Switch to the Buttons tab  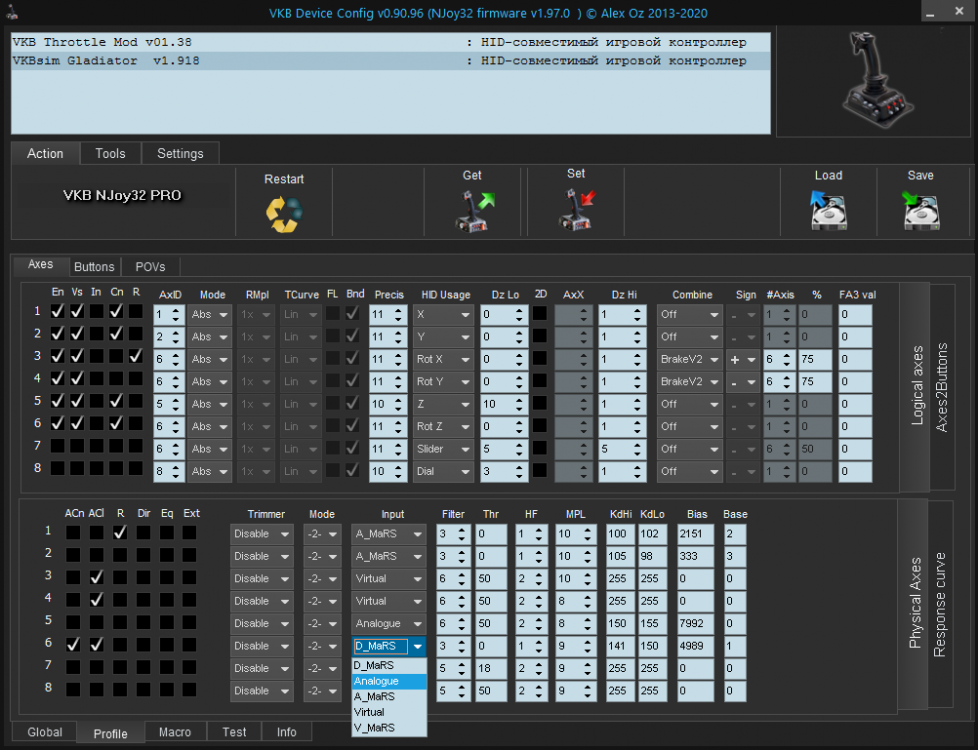(94, 267)
